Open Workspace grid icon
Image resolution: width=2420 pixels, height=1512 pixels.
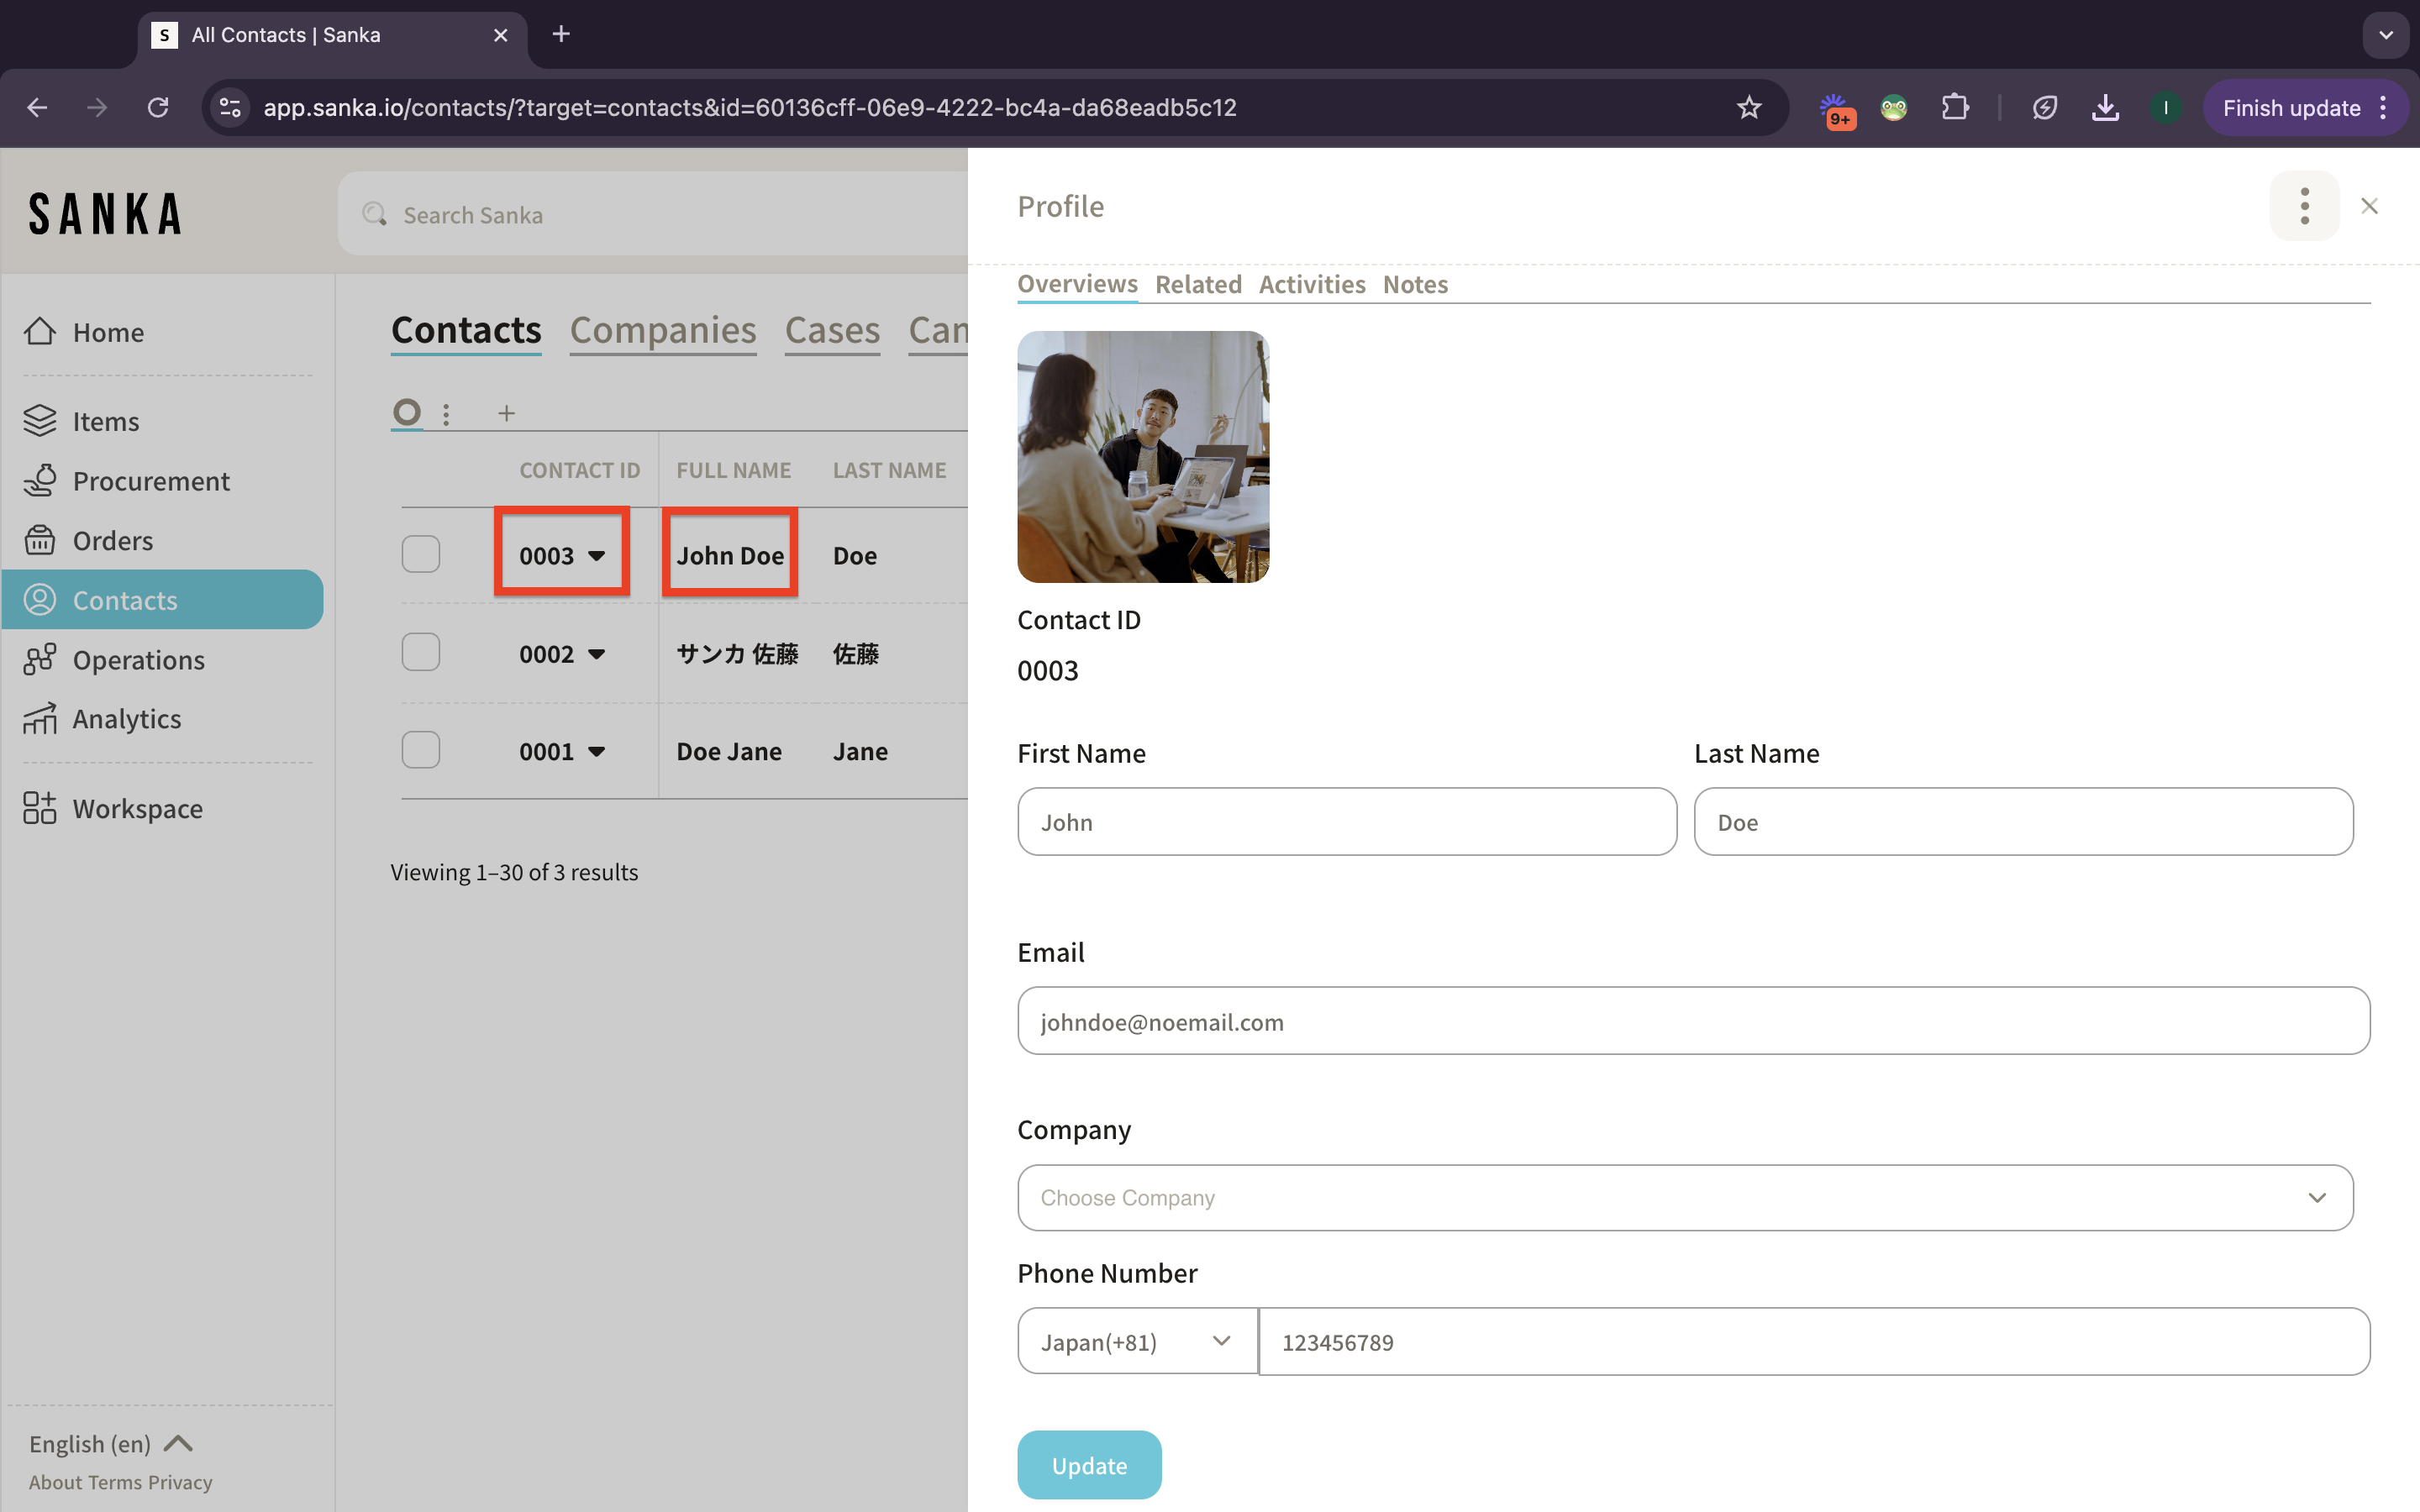40,808
